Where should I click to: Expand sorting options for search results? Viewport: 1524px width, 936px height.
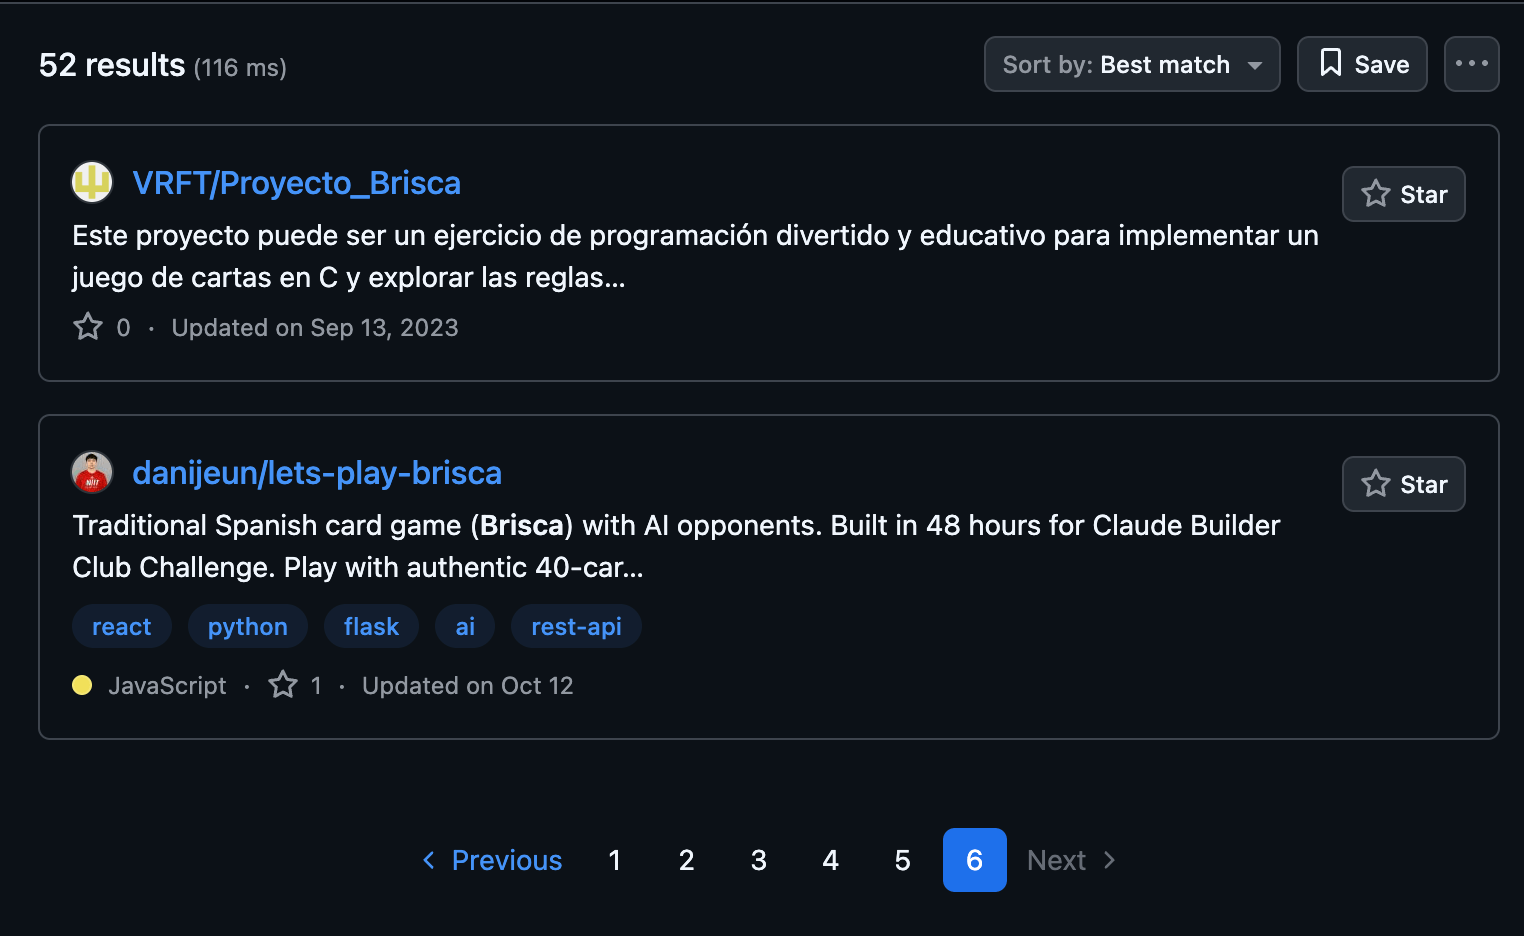(1131, 63)
